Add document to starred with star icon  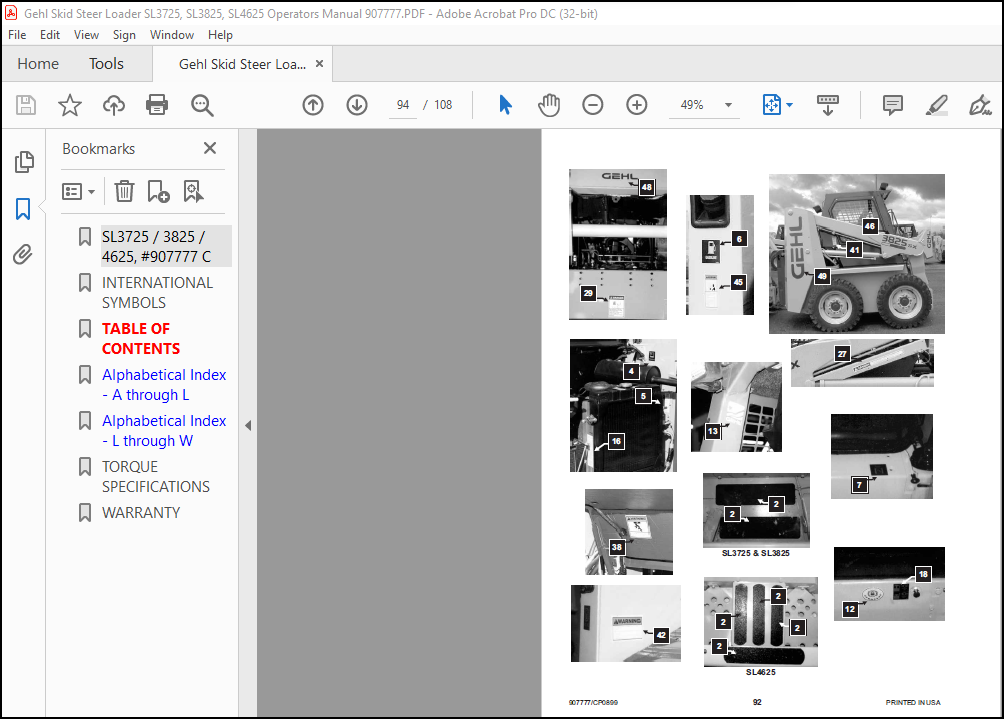point(70,105)
